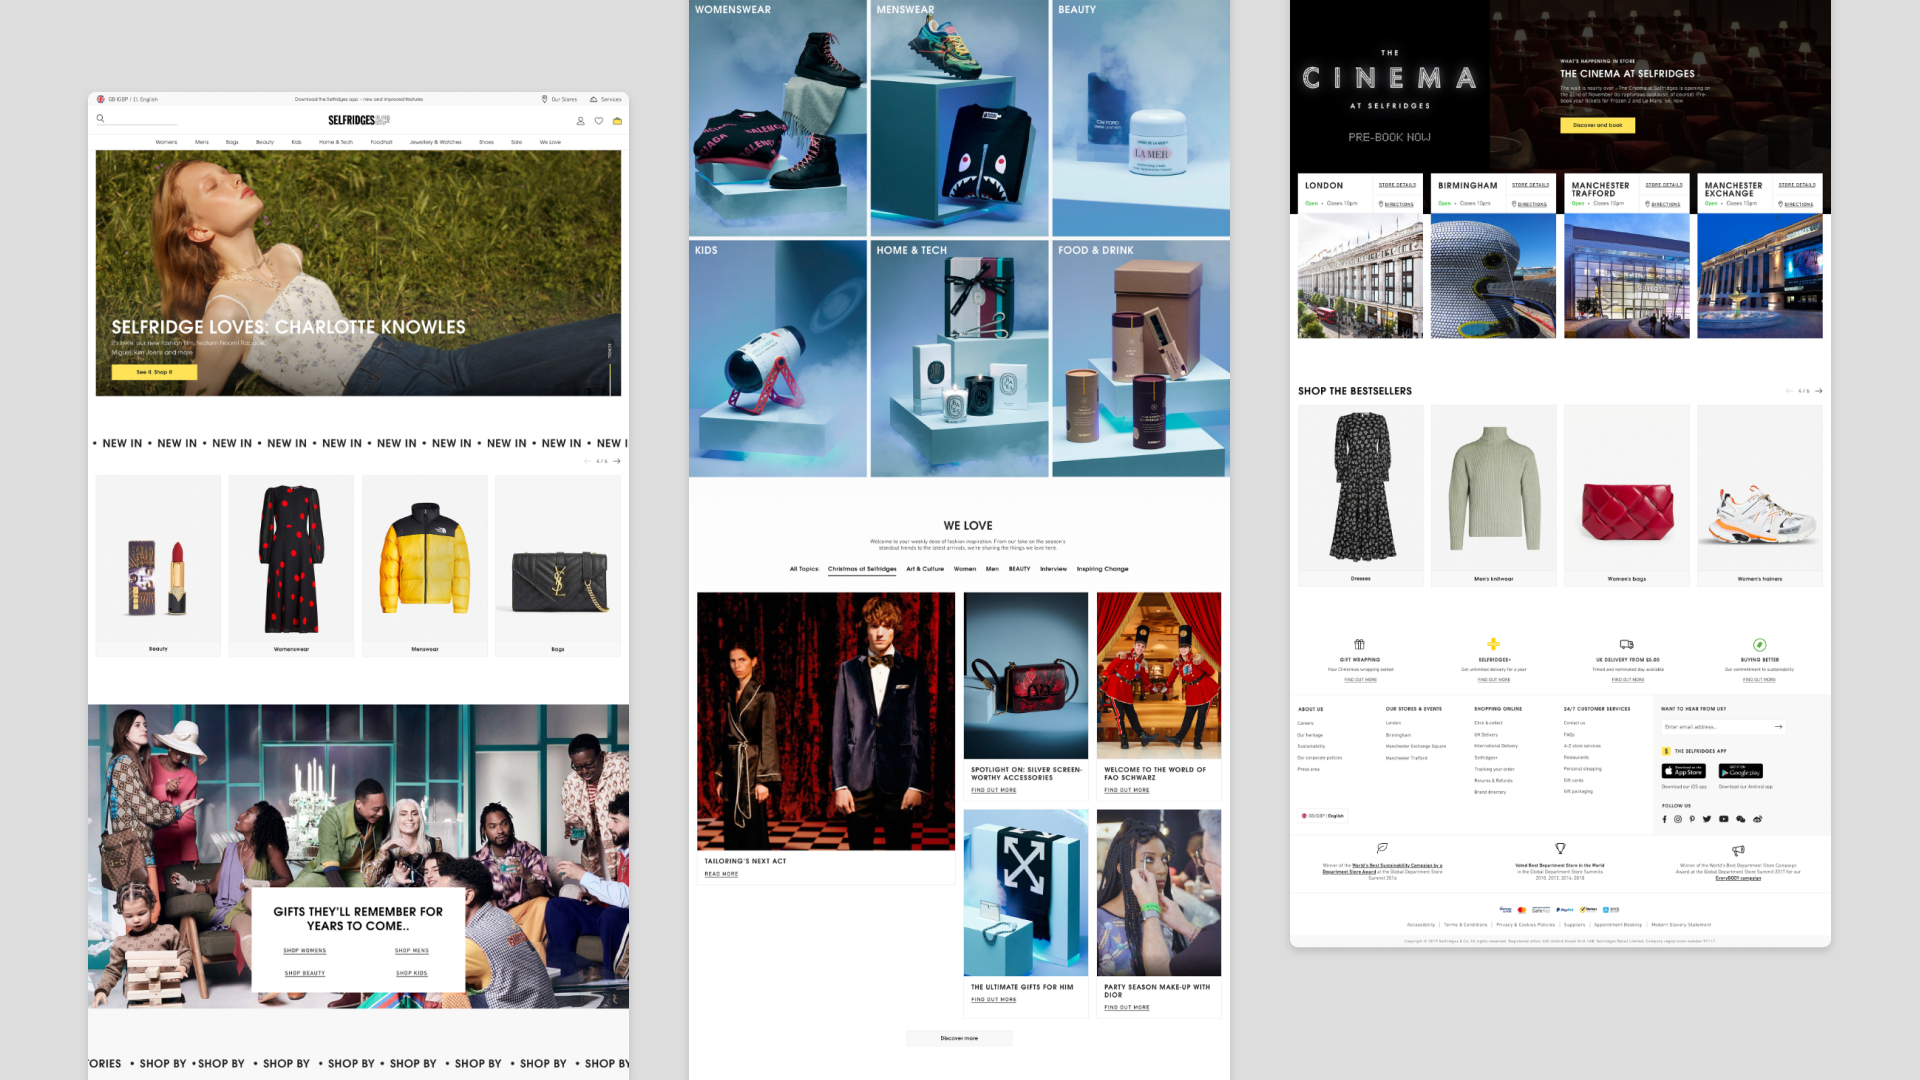Open the Womens navigation menu

coord(166,142)
